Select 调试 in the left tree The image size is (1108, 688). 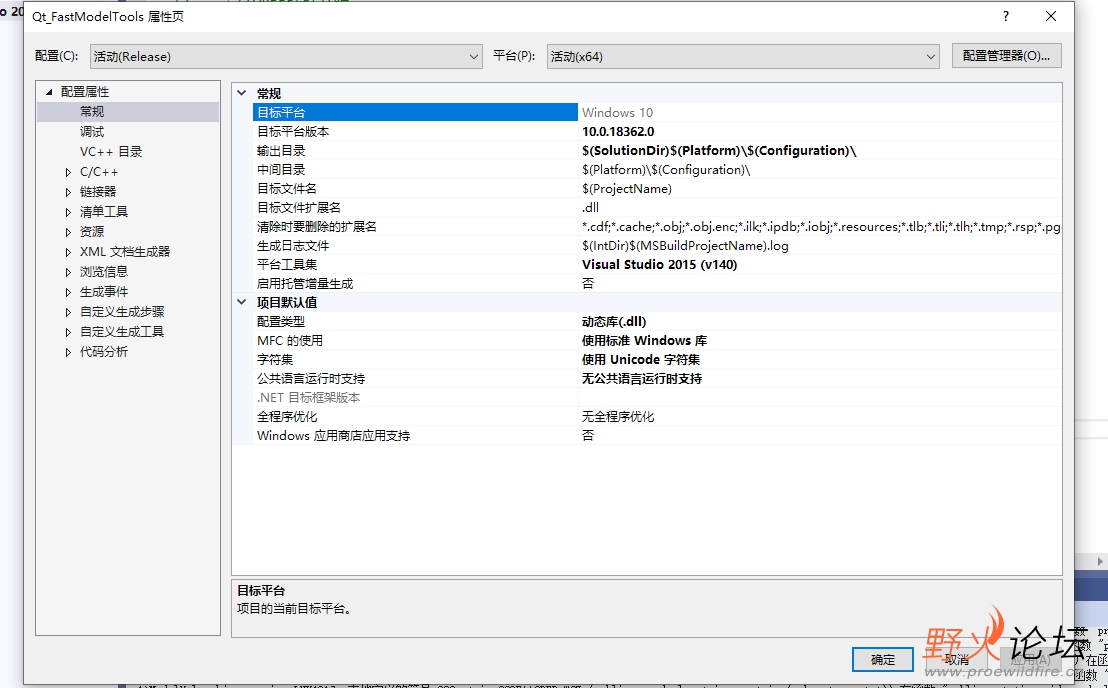92,131
